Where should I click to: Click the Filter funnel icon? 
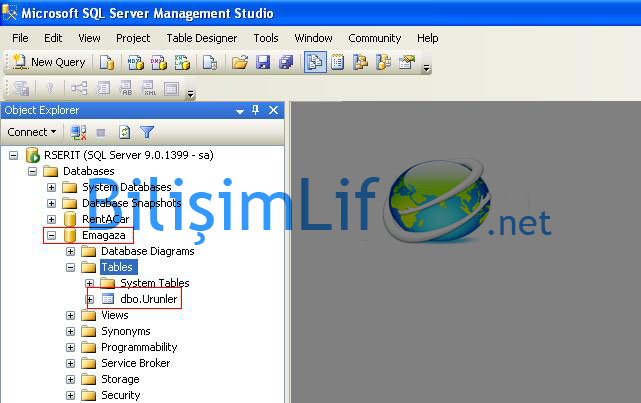(147, 132)
